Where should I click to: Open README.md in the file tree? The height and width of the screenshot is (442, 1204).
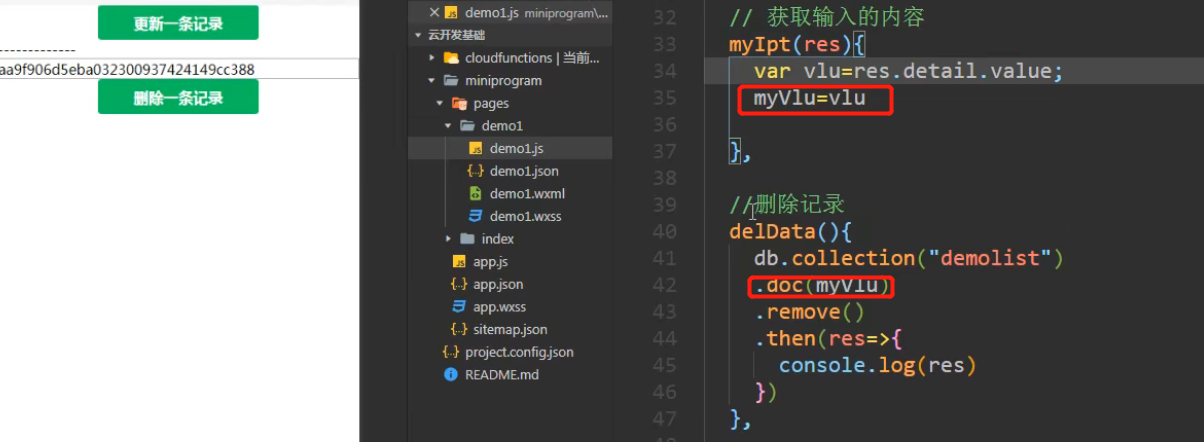pyautogui.click(x=501, y=374)
